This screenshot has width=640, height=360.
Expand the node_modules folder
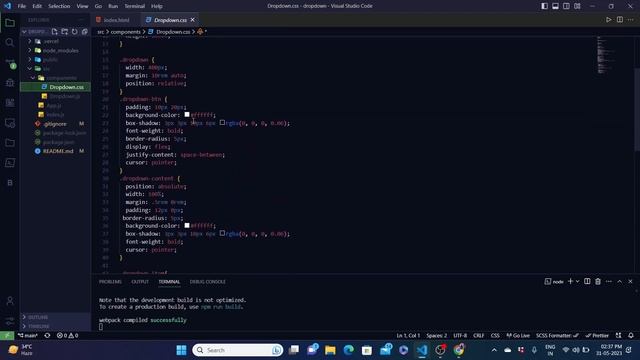click(x=30, y=50)
